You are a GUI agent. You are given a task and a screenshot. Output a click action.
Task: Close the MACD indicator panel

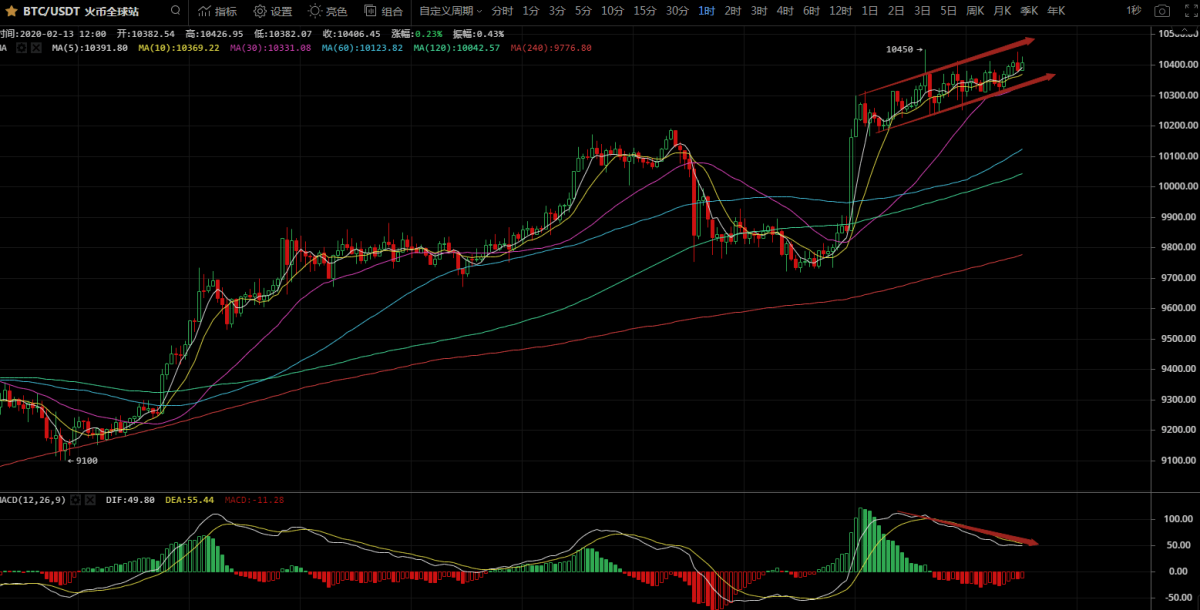[x=90, y=500]
